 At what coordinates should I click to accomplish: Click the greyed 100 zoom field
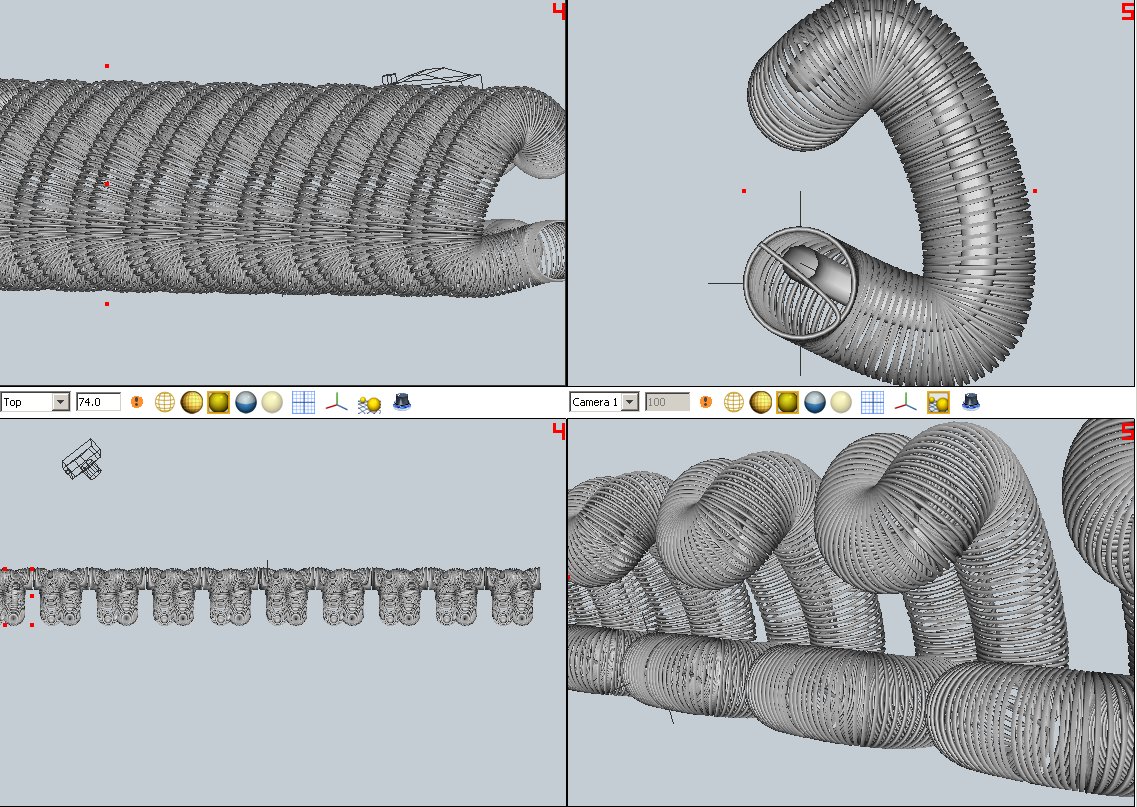[667, 402]
